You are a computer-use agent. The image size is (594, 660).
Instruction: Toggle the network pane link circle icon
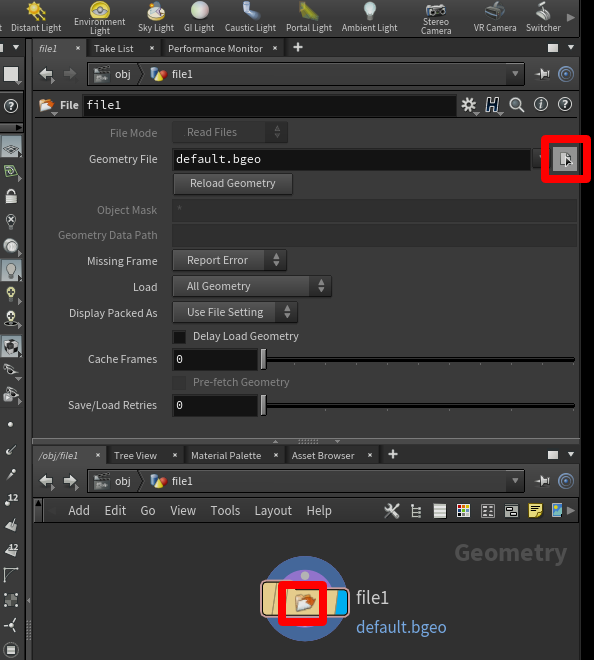(x=566, y=481)
